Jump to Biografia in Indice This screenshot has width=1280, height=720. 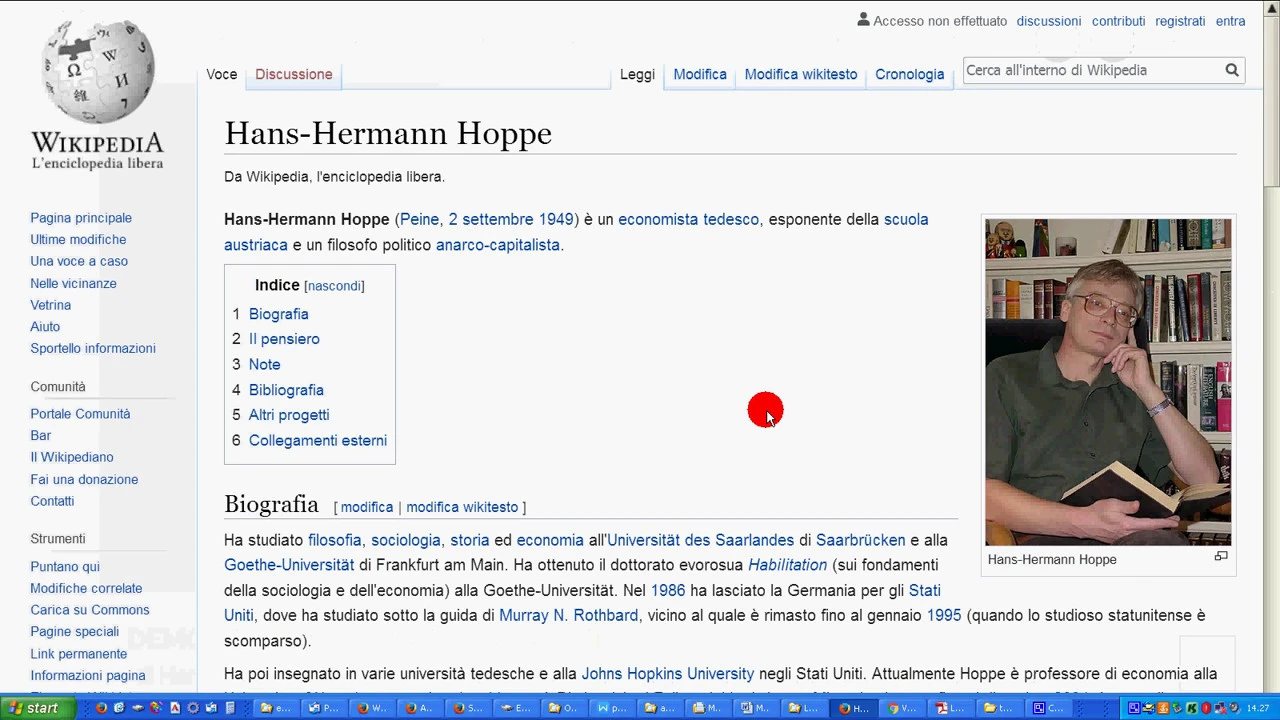tap(278, 314)
